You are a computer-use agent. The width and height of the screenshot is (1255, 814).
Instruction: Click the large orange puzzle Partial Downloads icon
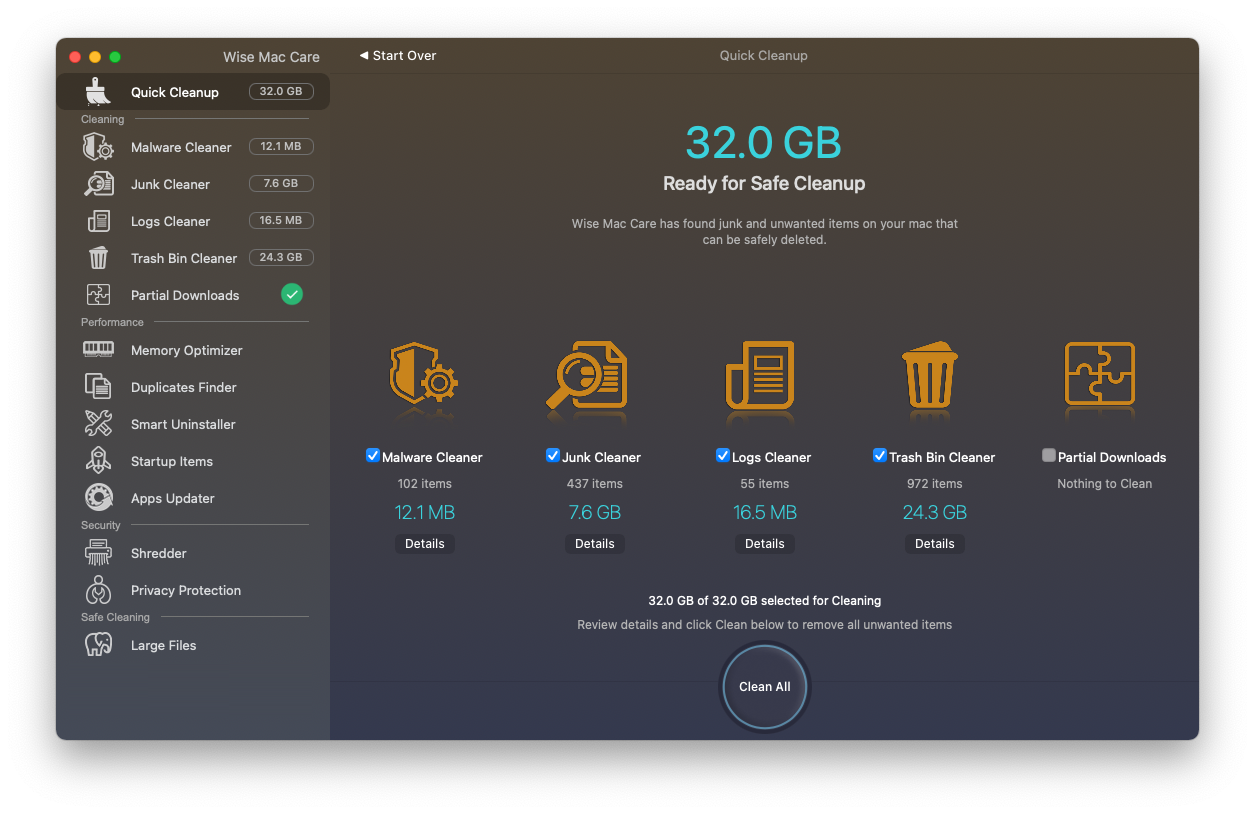coord(1100,374)
